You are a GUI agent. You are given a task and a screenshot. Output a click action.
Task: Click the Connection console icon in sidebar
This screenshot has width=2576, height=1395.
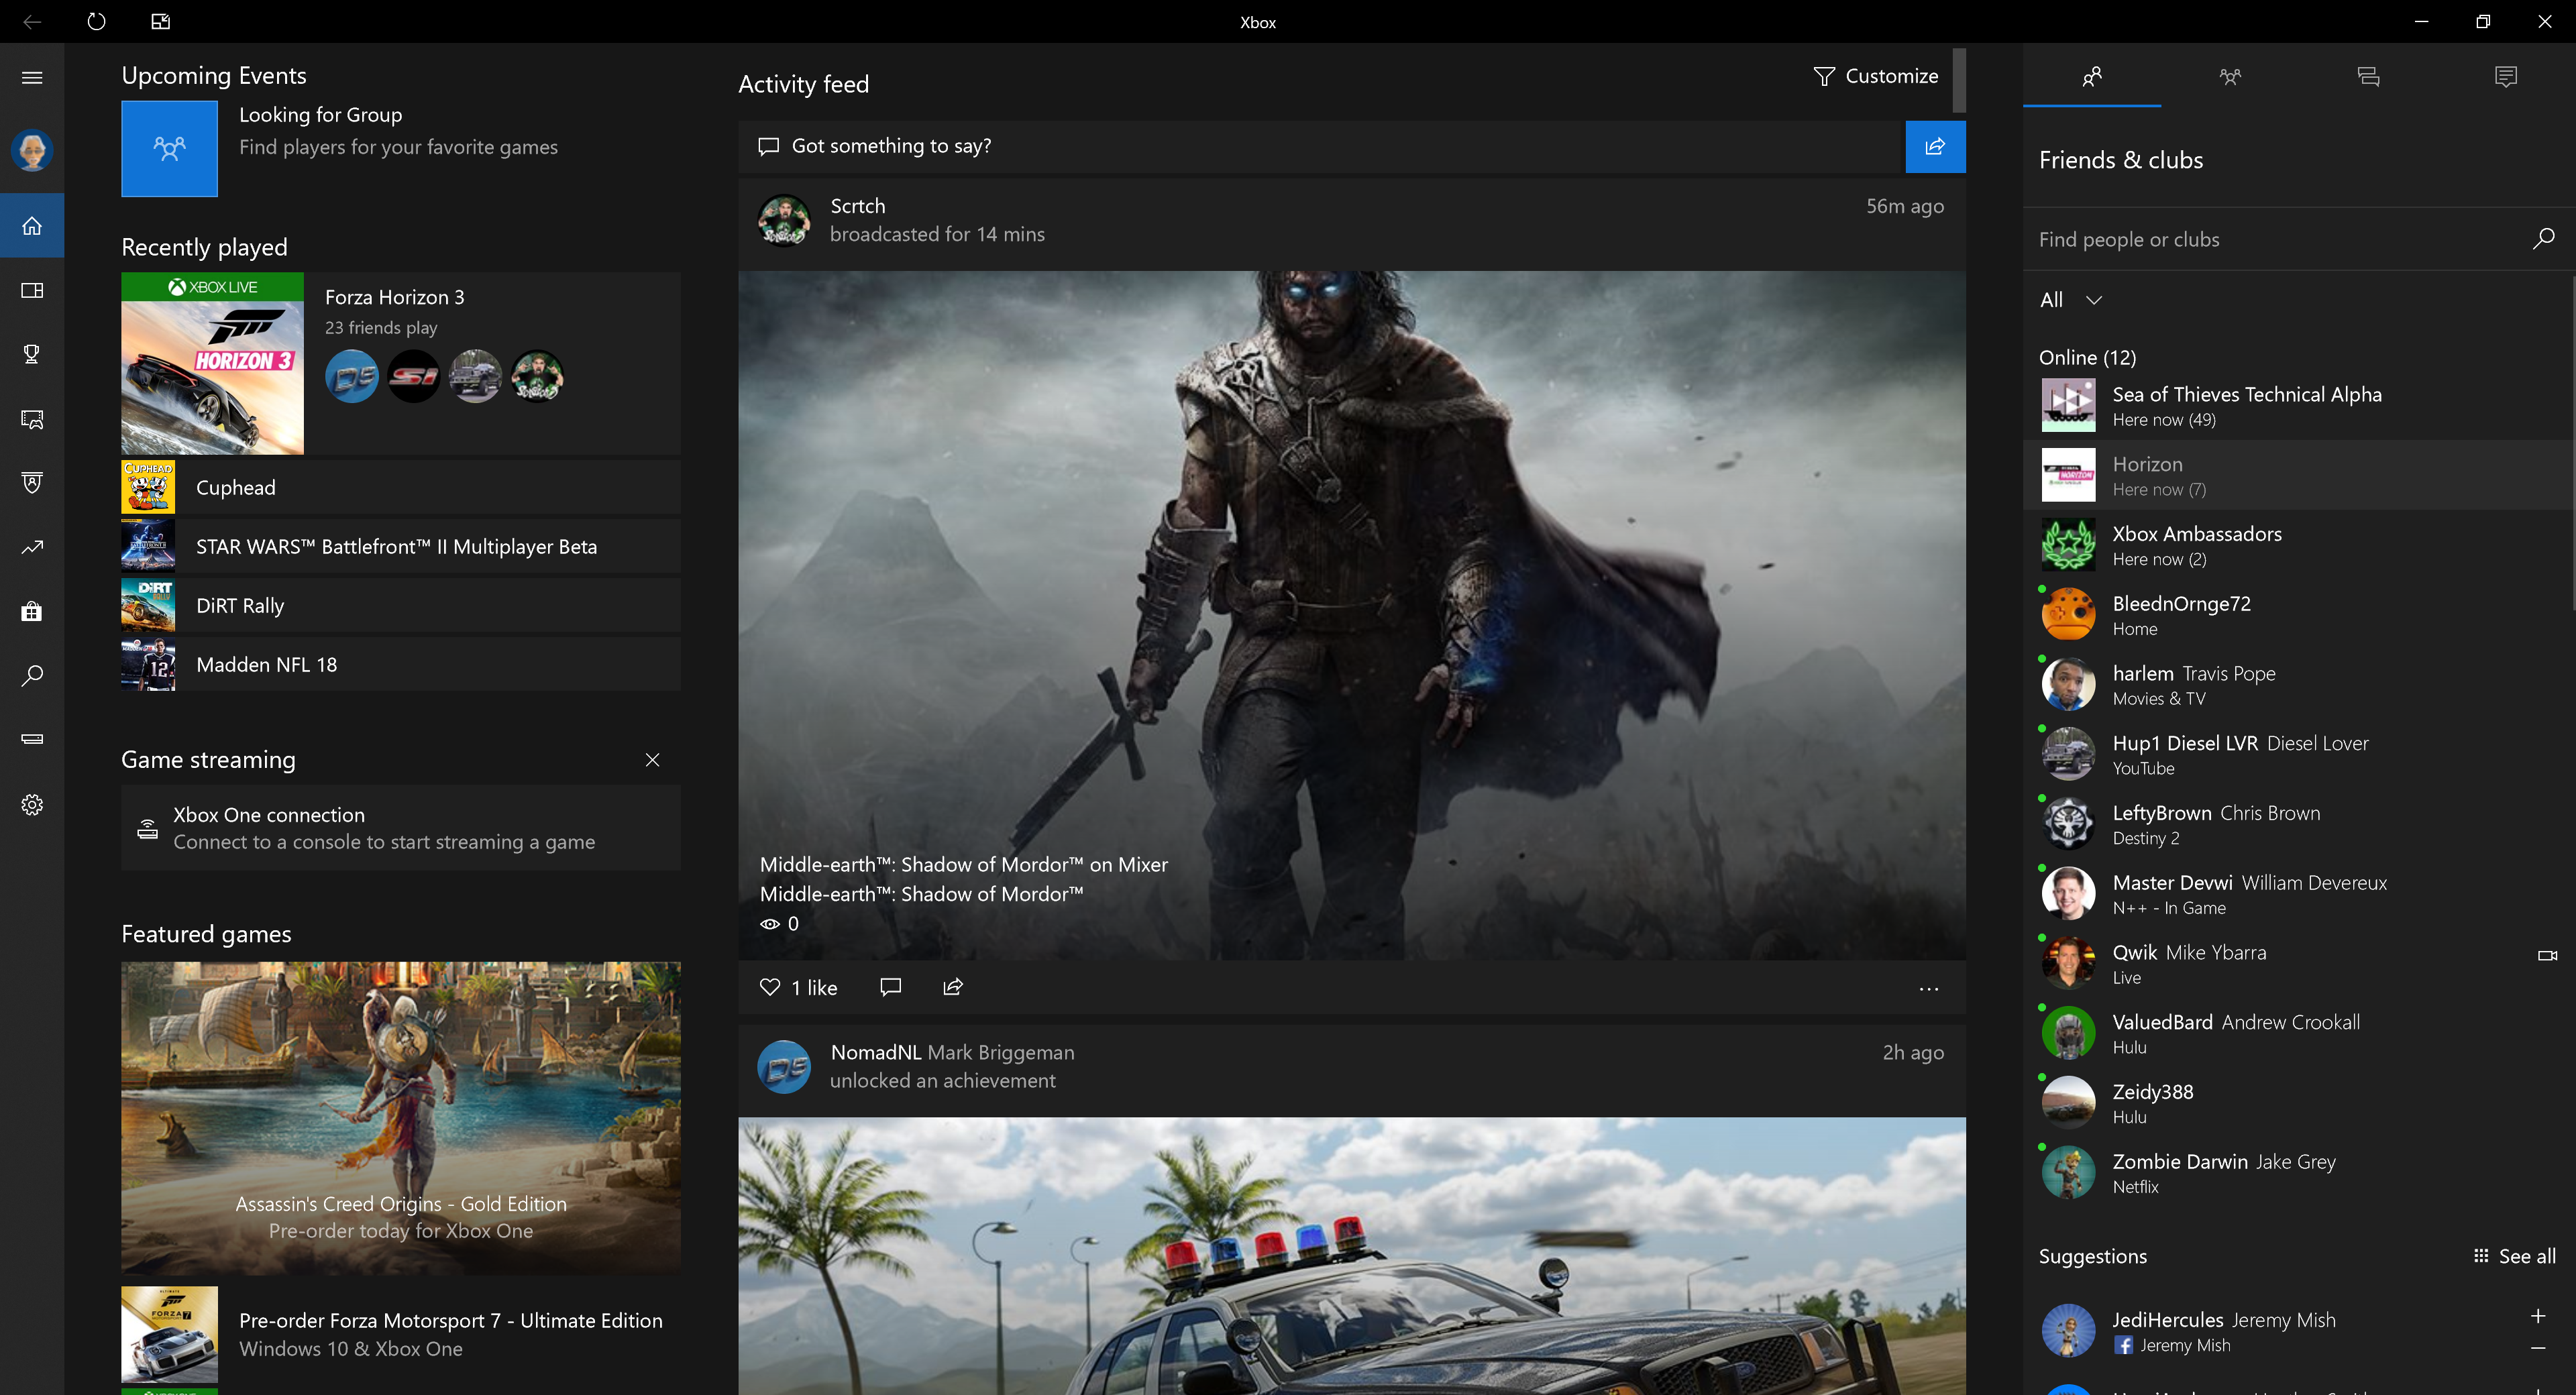point(32,739)
